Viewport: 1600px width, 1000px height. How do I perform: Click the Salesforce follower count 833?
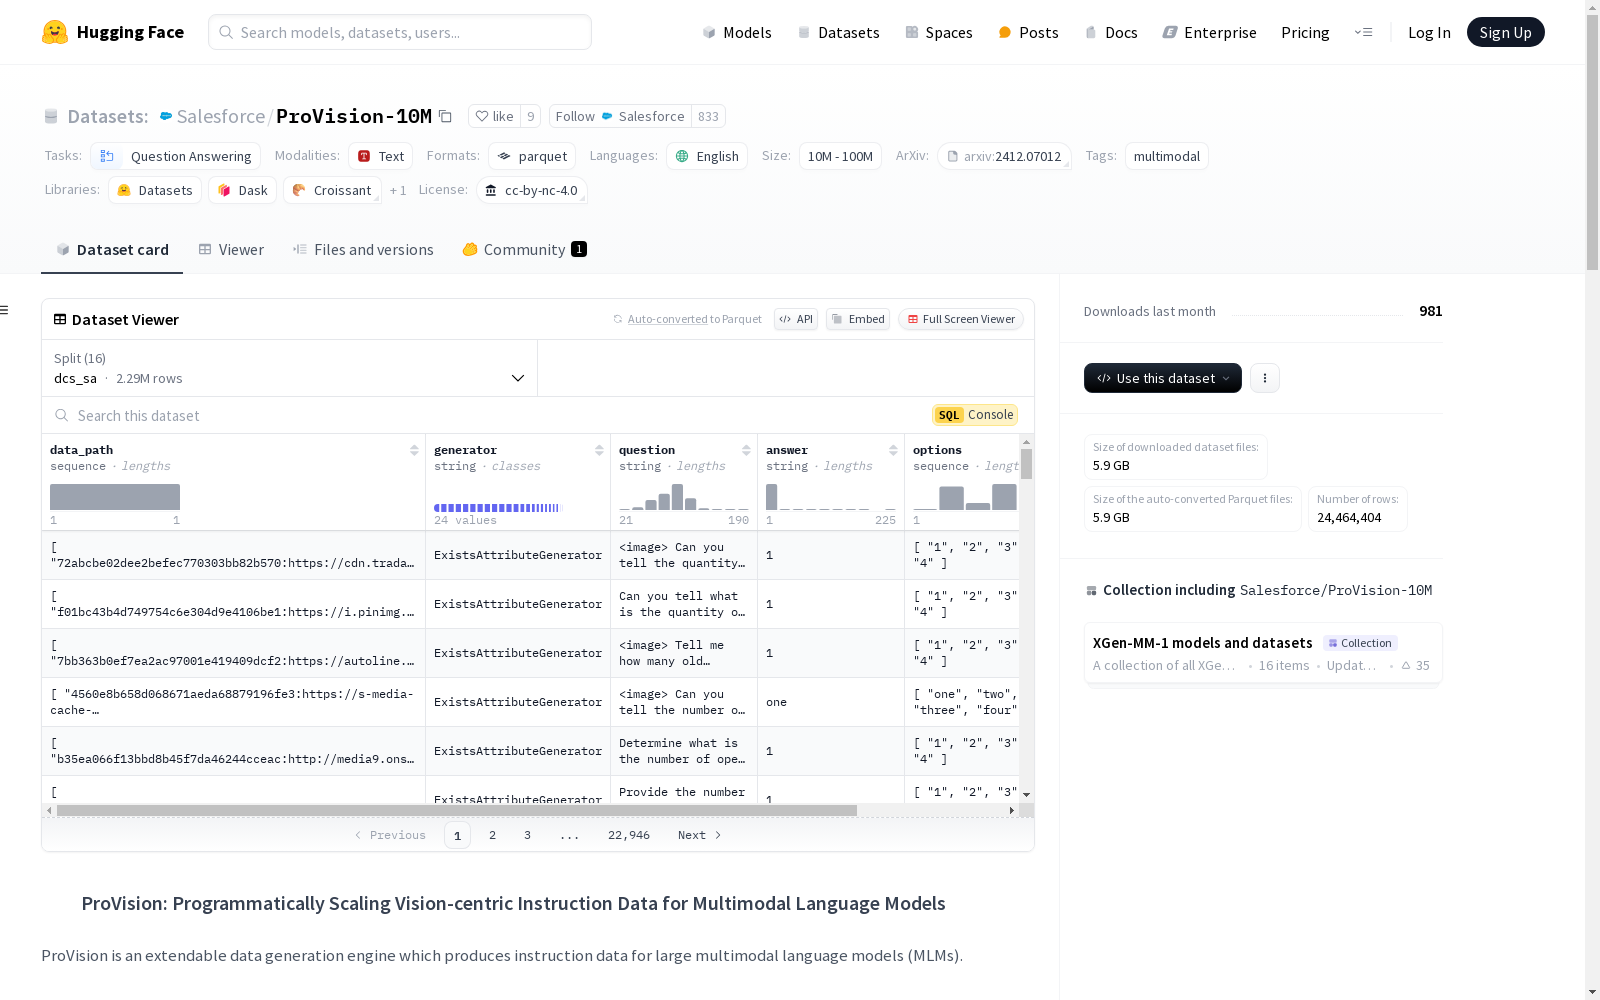(709, 116)
